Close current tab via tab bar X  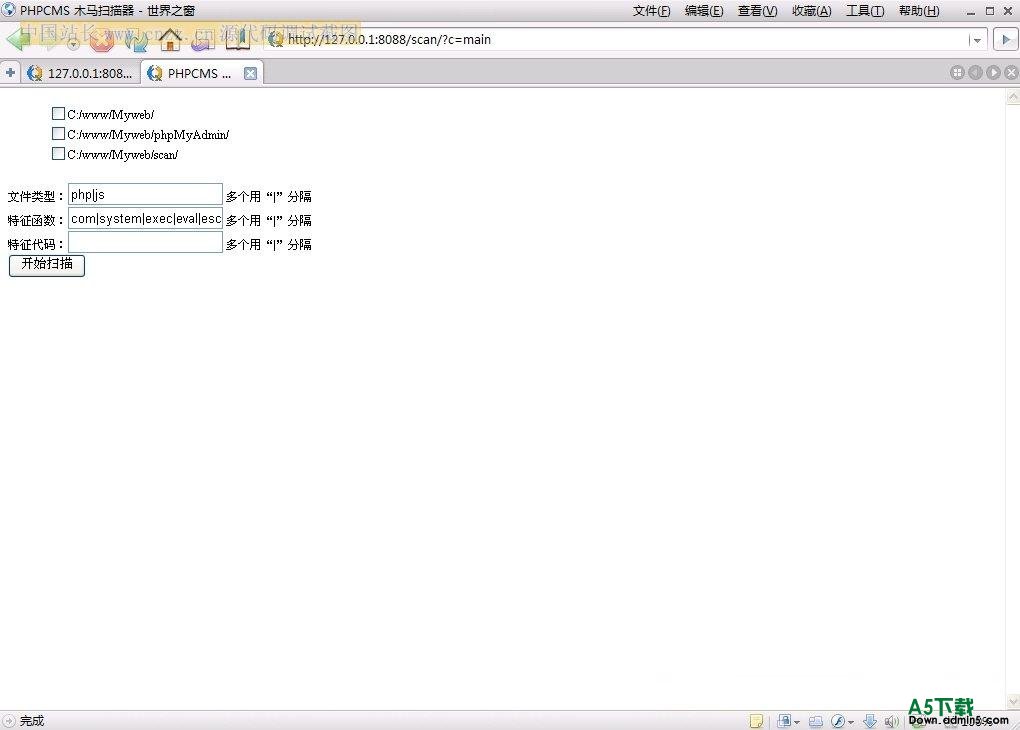click(1011, 73)
